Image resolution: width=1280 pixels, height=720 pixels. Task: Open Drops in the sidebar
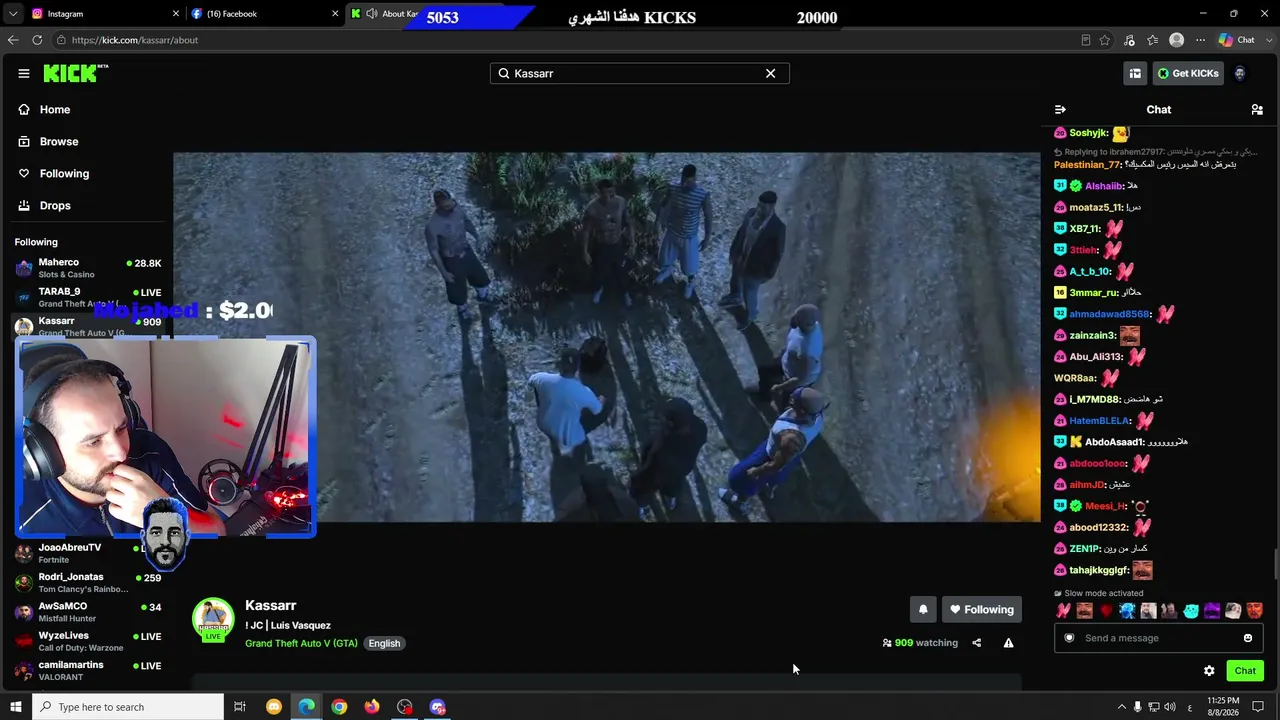[55, 205]
